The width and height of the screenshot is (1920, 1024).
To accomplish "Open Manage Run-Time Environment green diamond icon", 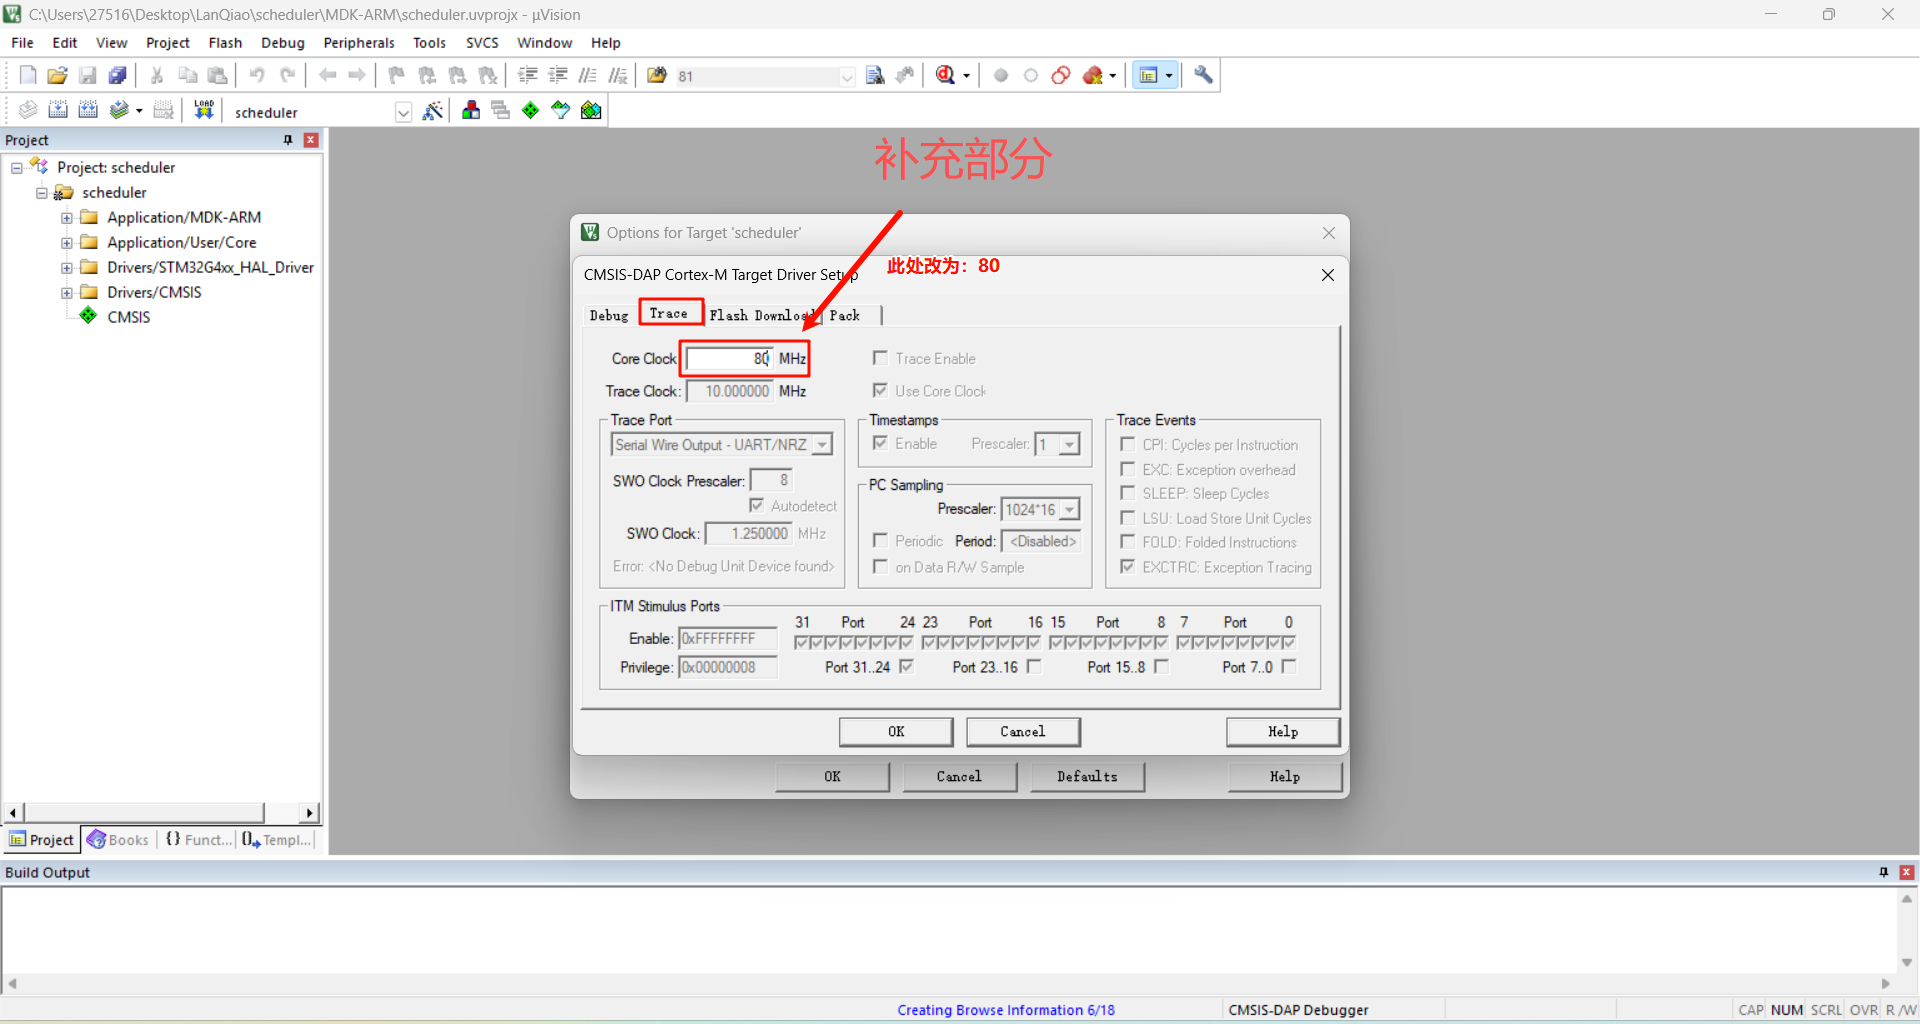I will point(531,111).
